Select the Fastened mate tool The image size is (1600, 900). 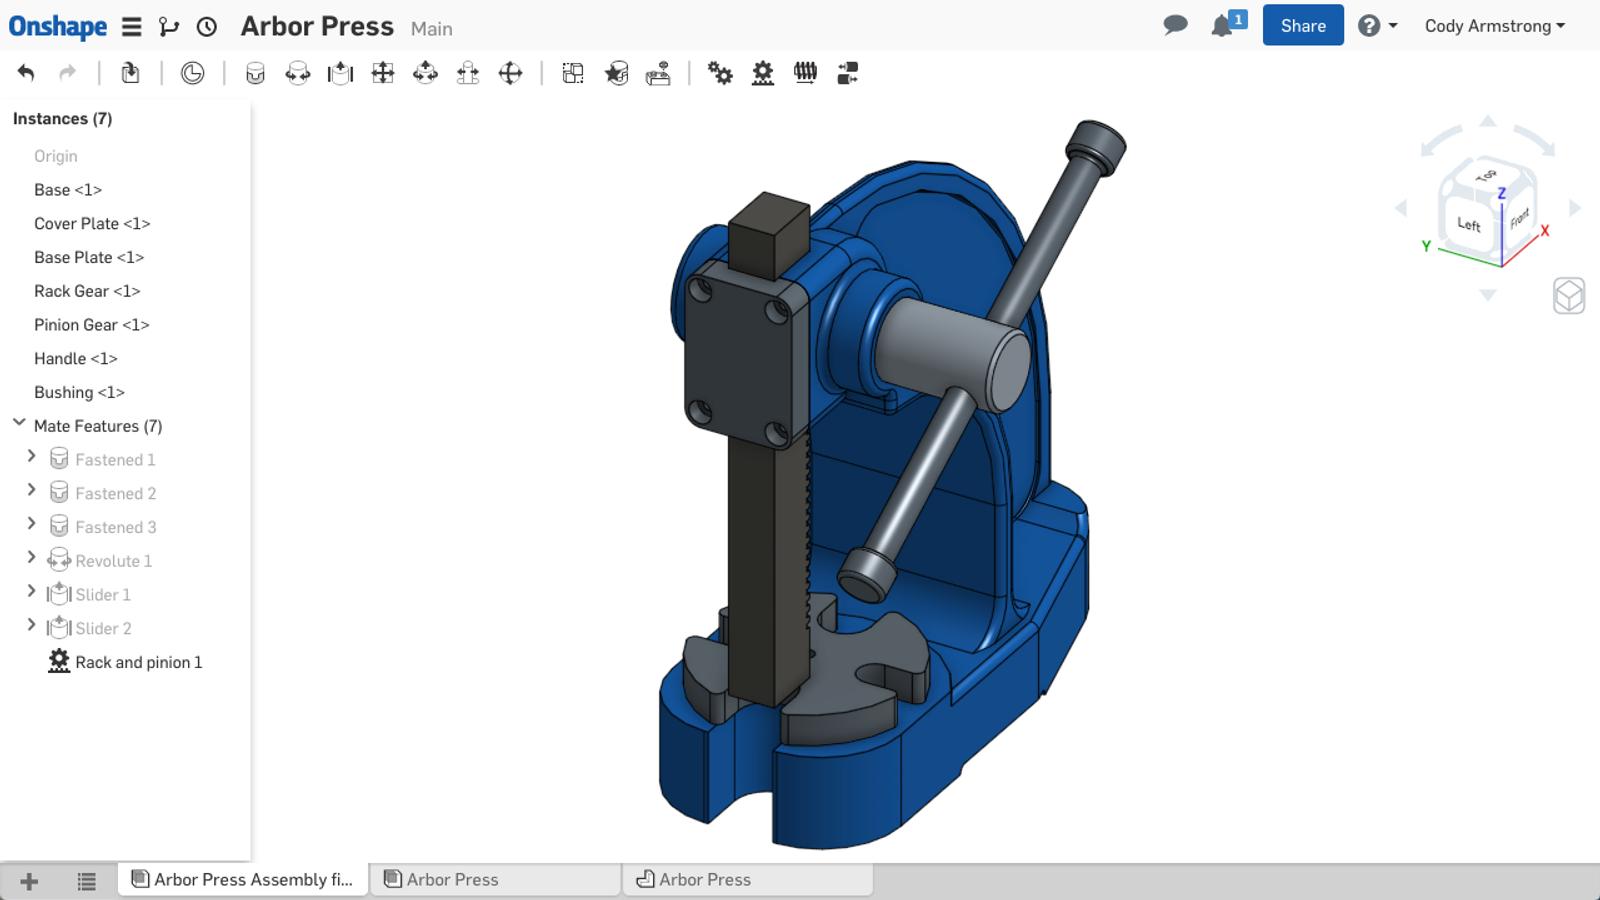point(255,73)
